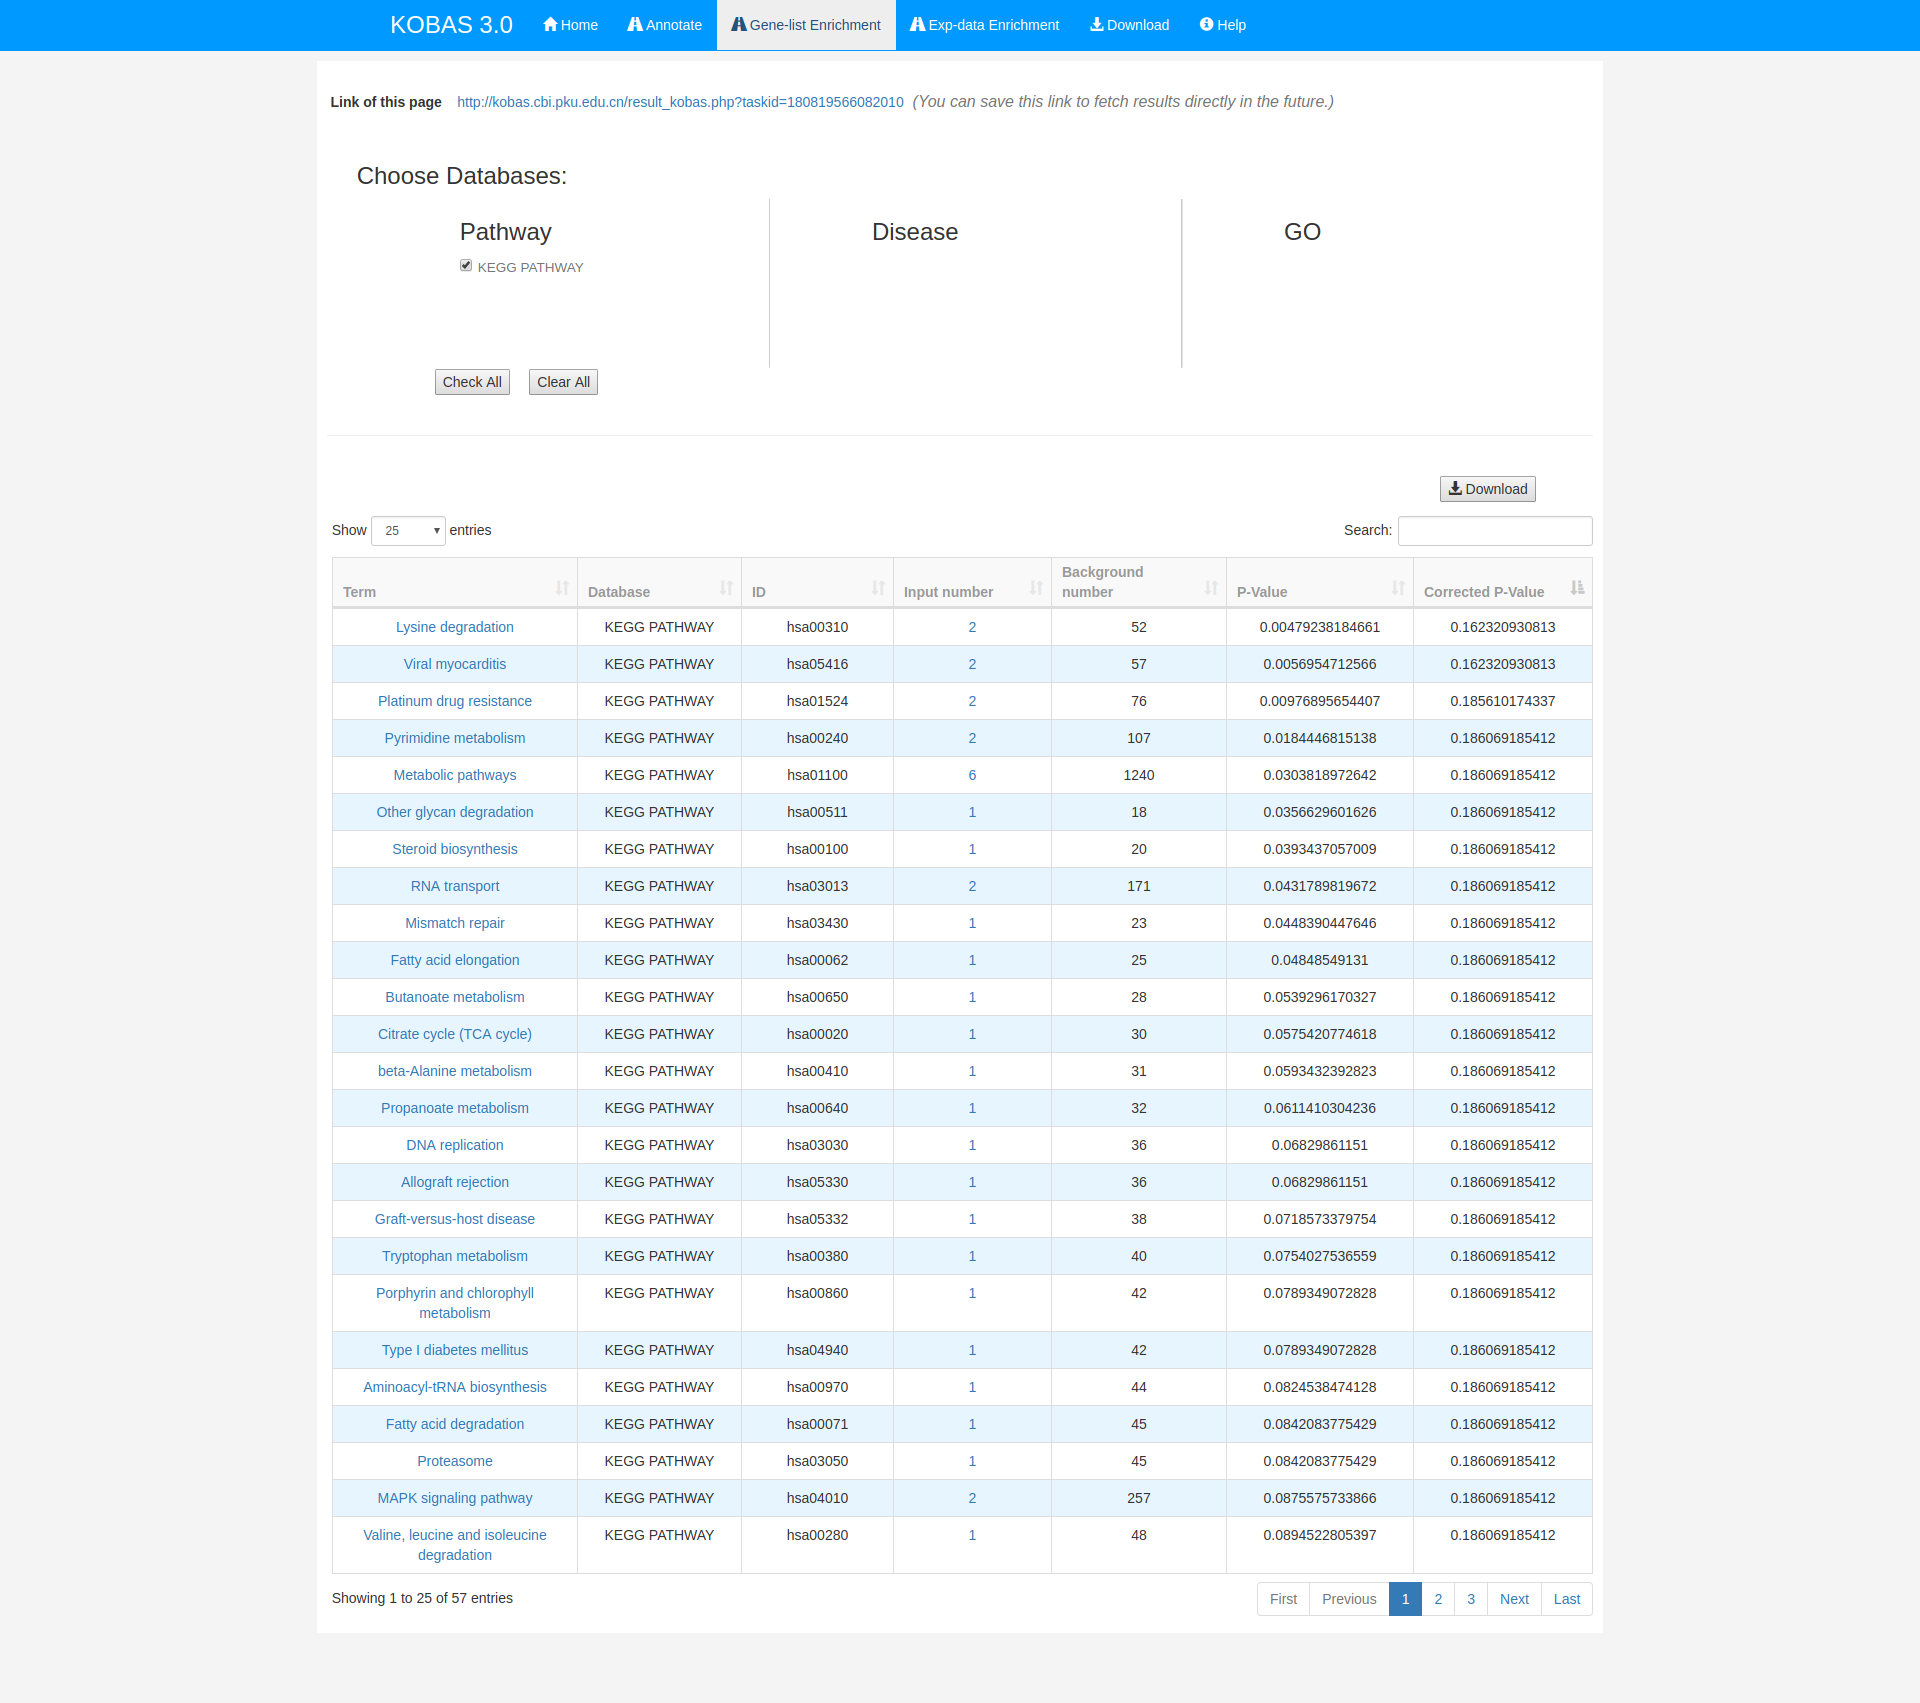The image size is (1920, 1703).
Task: Toggle Corrected P-Value sort order icon
Action: click(x=1577, y=588)
